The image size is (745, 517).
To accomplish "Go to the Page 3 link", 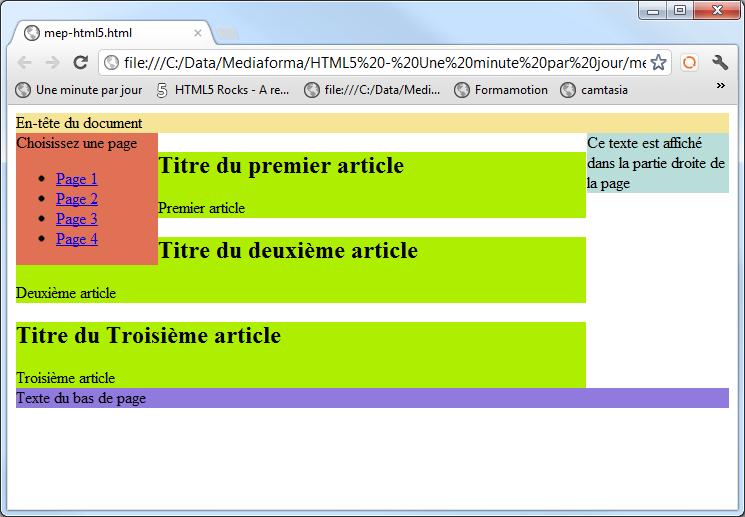I will [77, 219].
